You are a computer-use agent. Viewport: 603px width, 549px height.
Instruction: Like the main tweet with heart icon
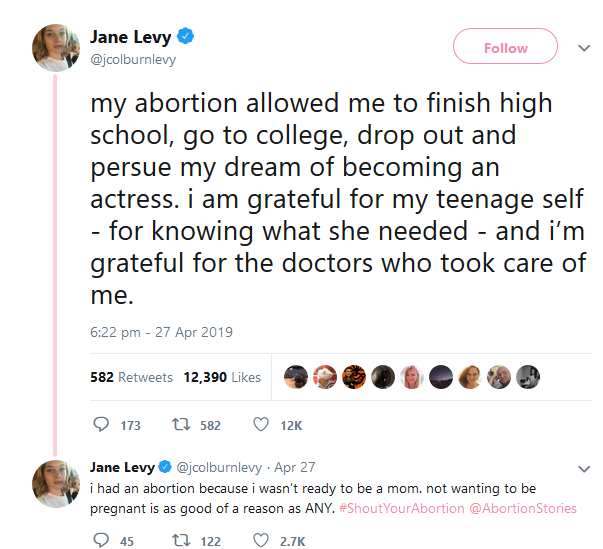click(261, 425)
